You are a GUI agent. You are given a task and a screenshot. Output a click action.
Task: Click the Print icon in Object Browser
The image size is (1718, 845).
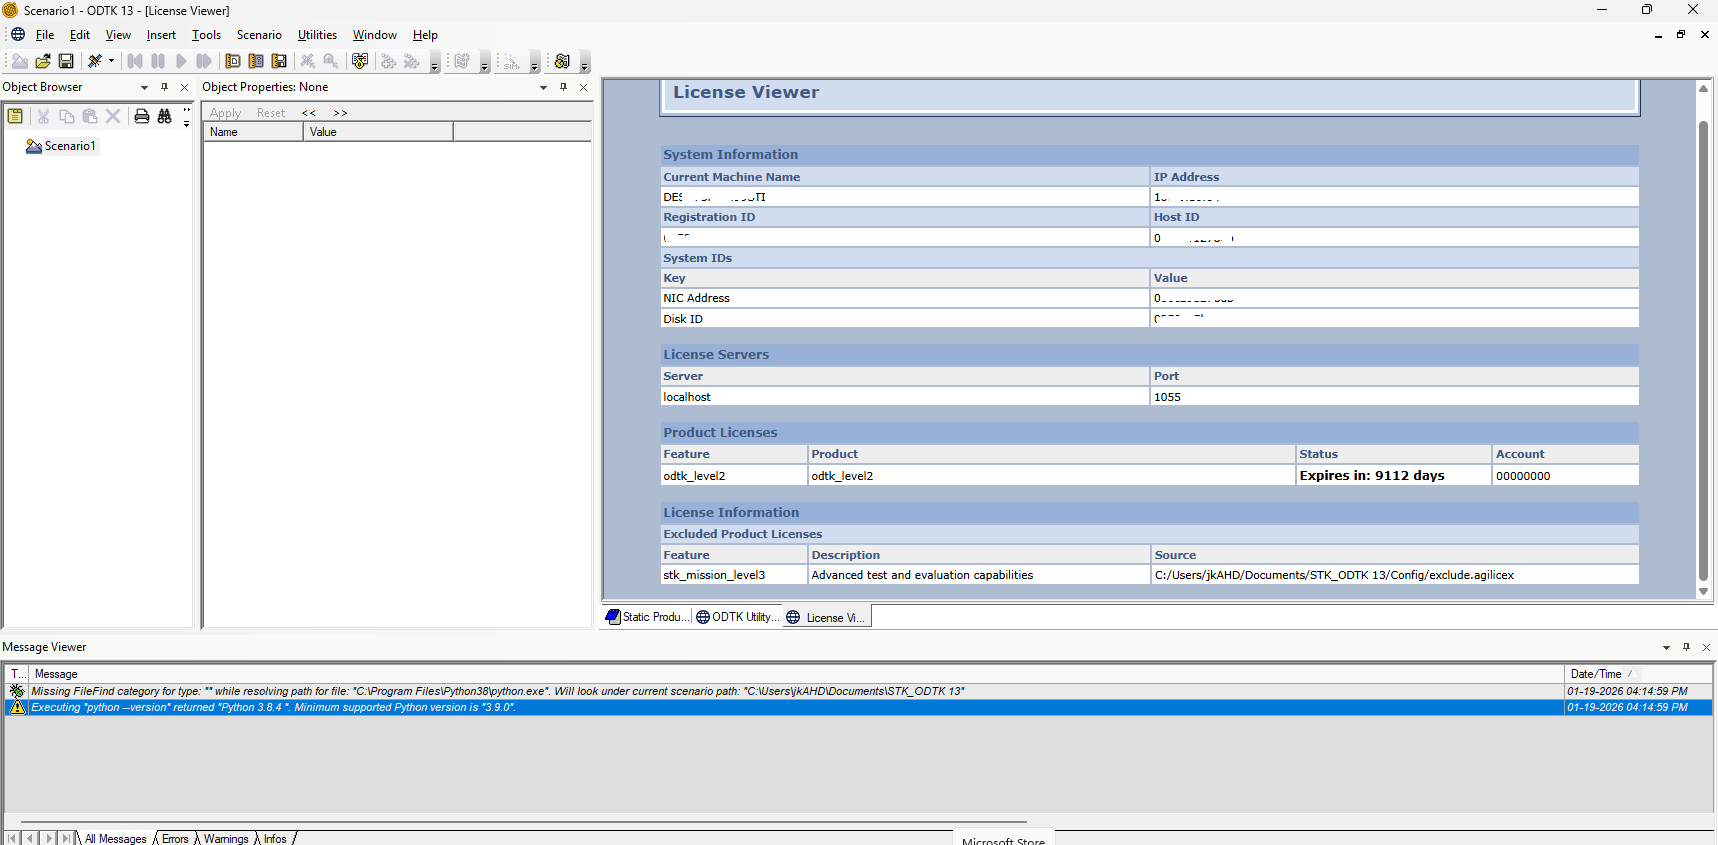click(142, 116)
